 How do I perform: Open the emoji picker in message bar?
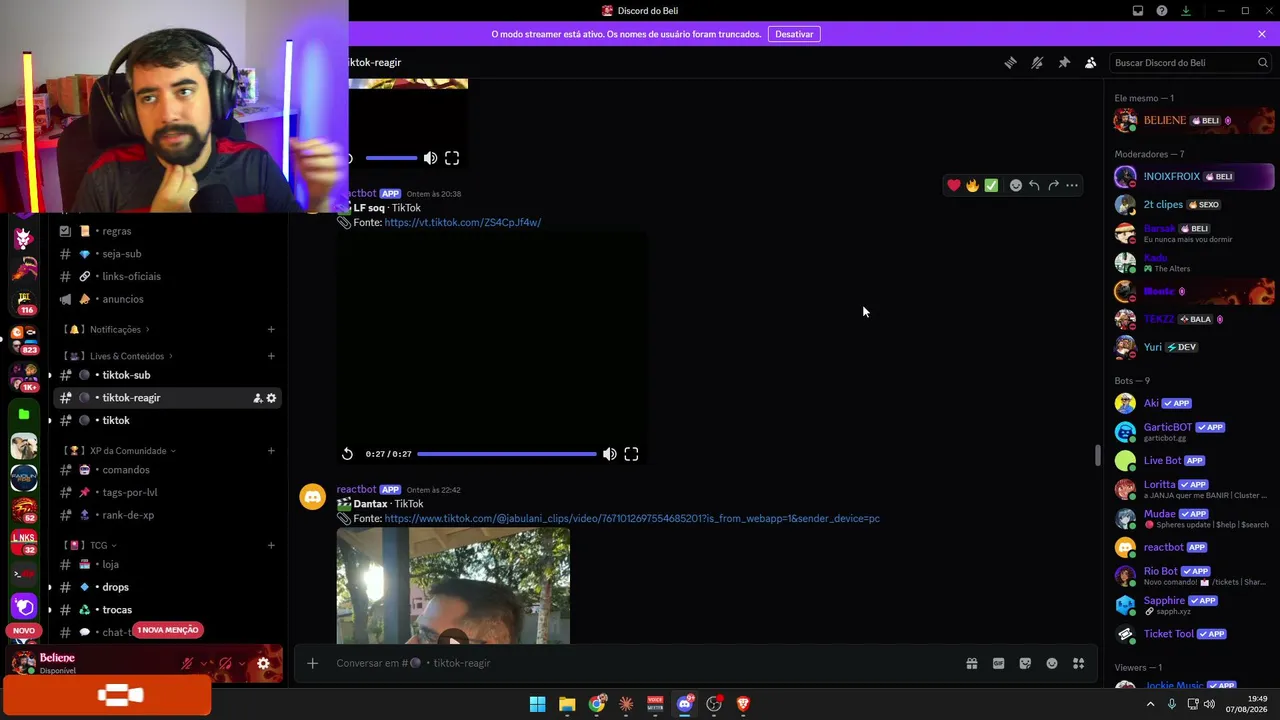click(x=1052, y=663)
